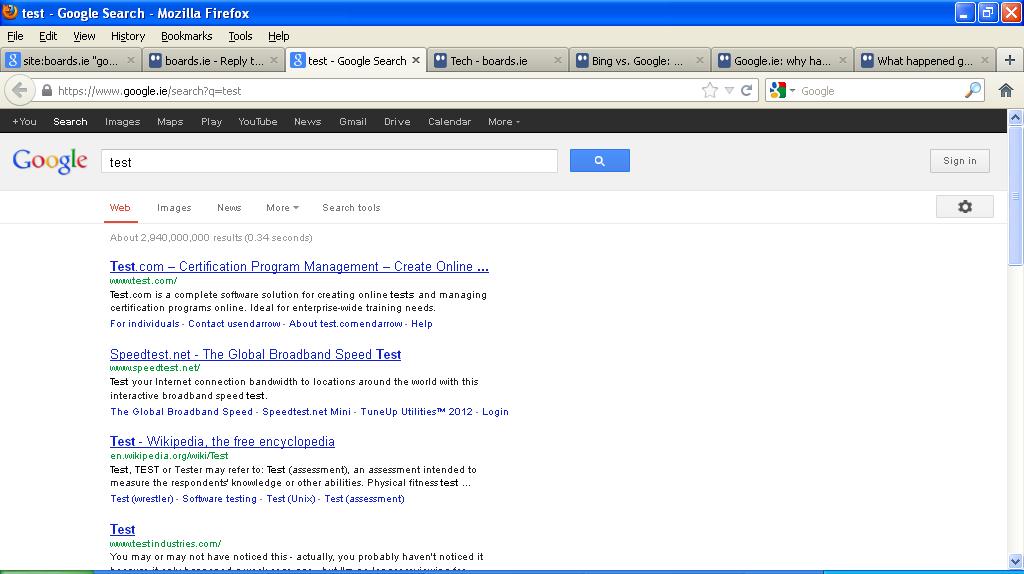1024x574 pixels.
Task: Open 'Speedtest.net Mini' sitelink
Action: [306, 412]
